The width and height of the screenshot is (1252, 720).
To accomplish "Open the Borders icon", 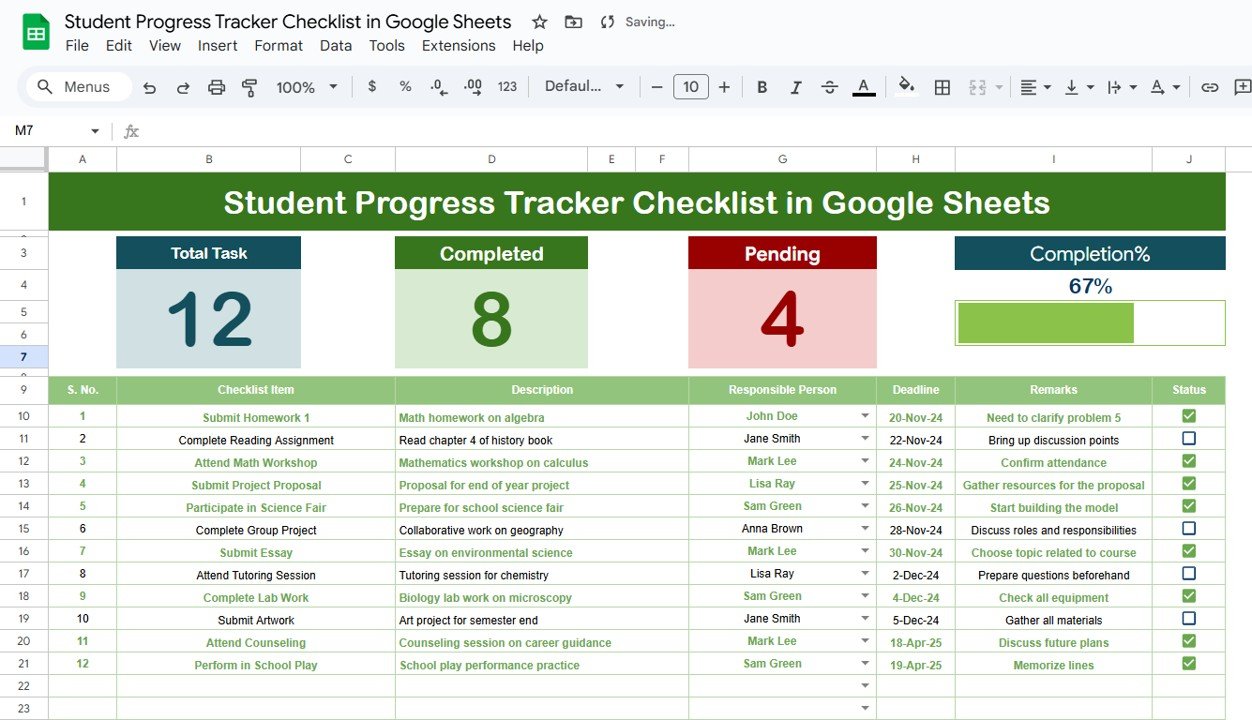I will 942,88.
